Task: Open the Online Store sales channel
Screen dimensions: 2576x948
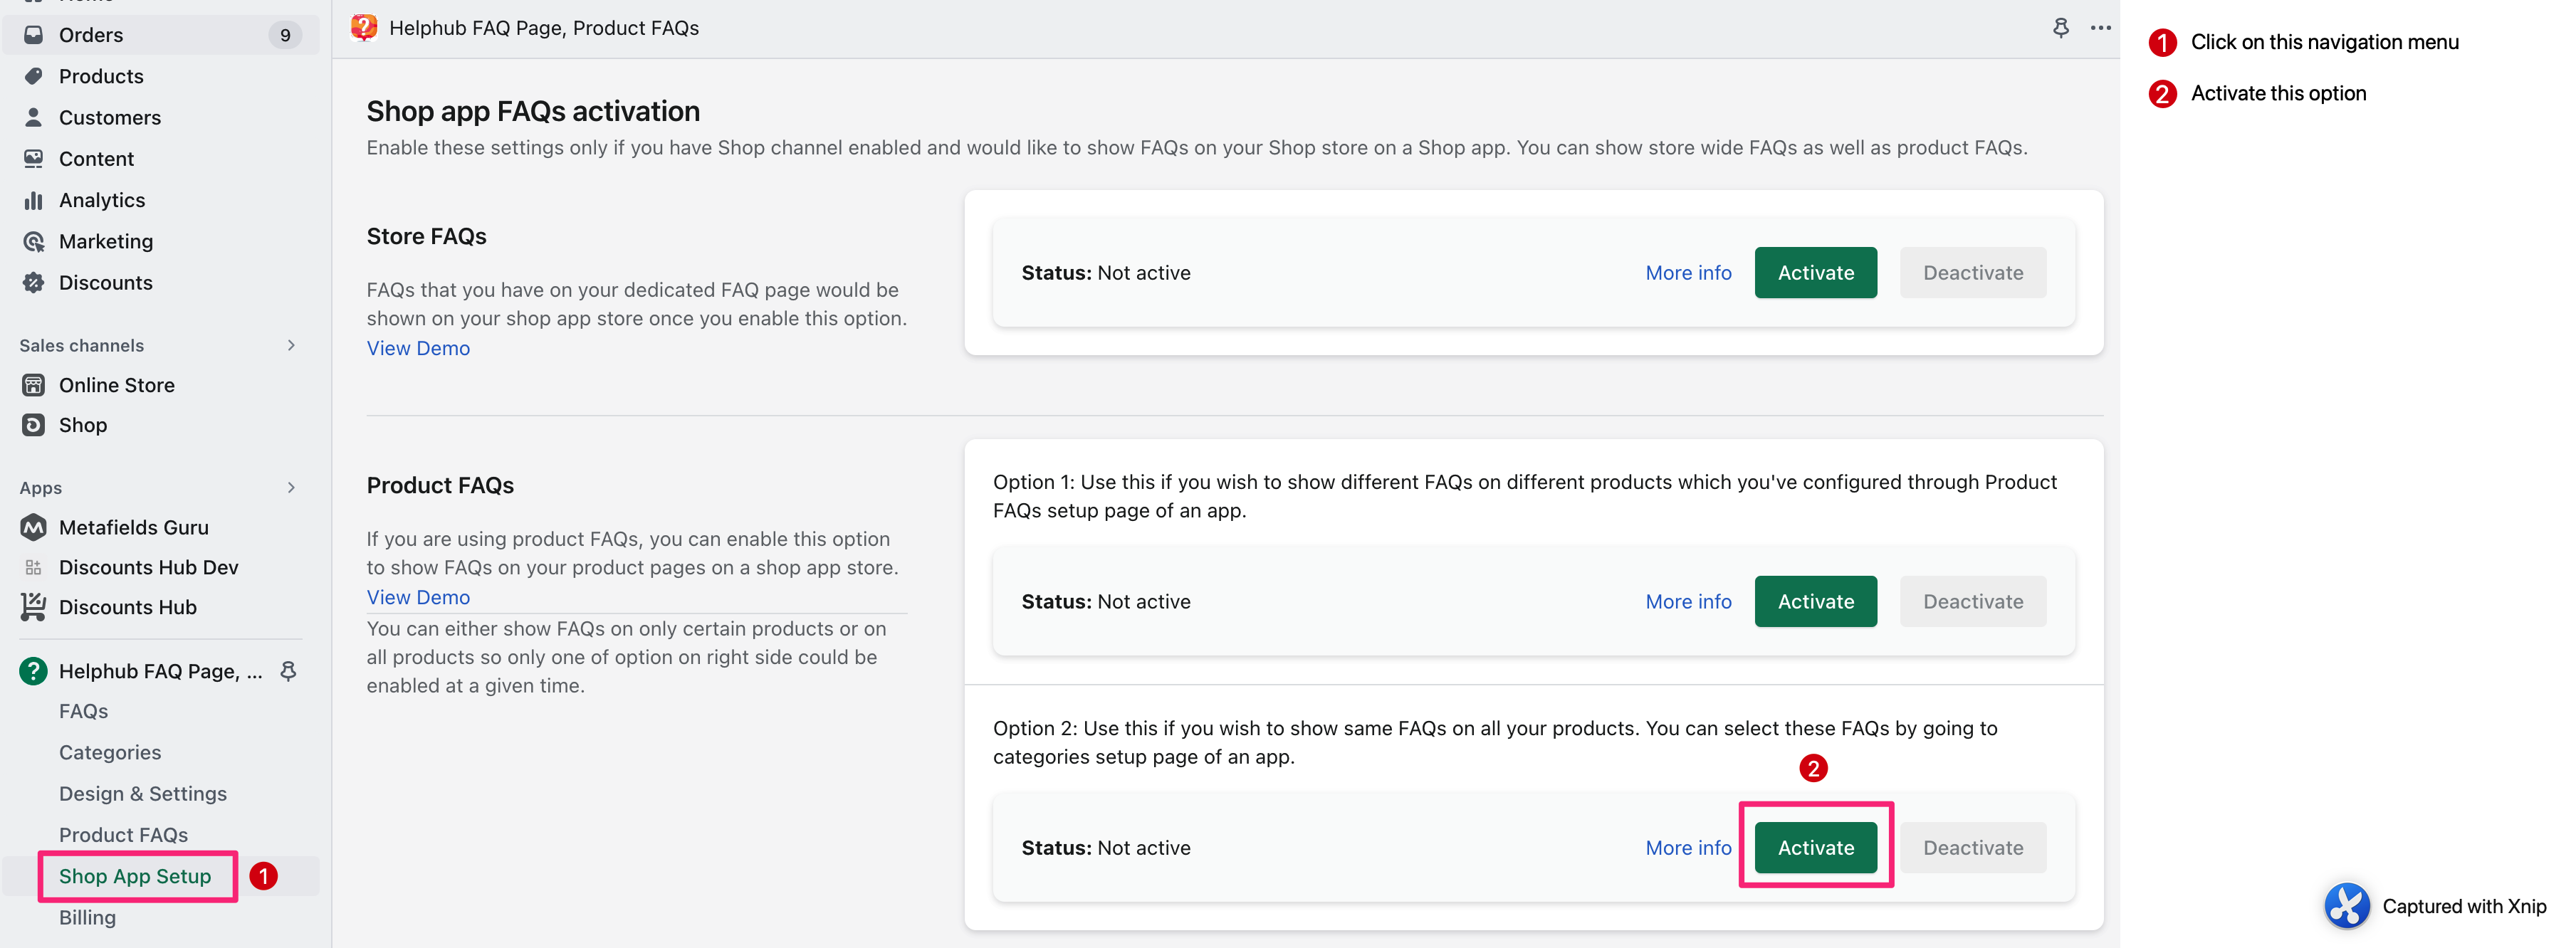Action: (116, 385)
